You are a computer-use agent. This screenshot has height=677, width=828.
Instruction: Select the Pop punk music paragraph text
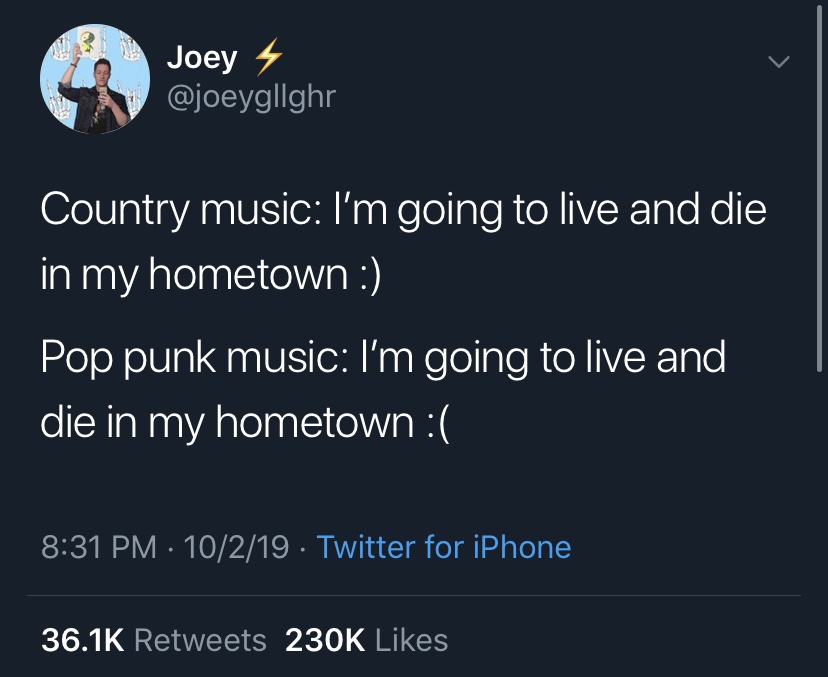point(383,390)
